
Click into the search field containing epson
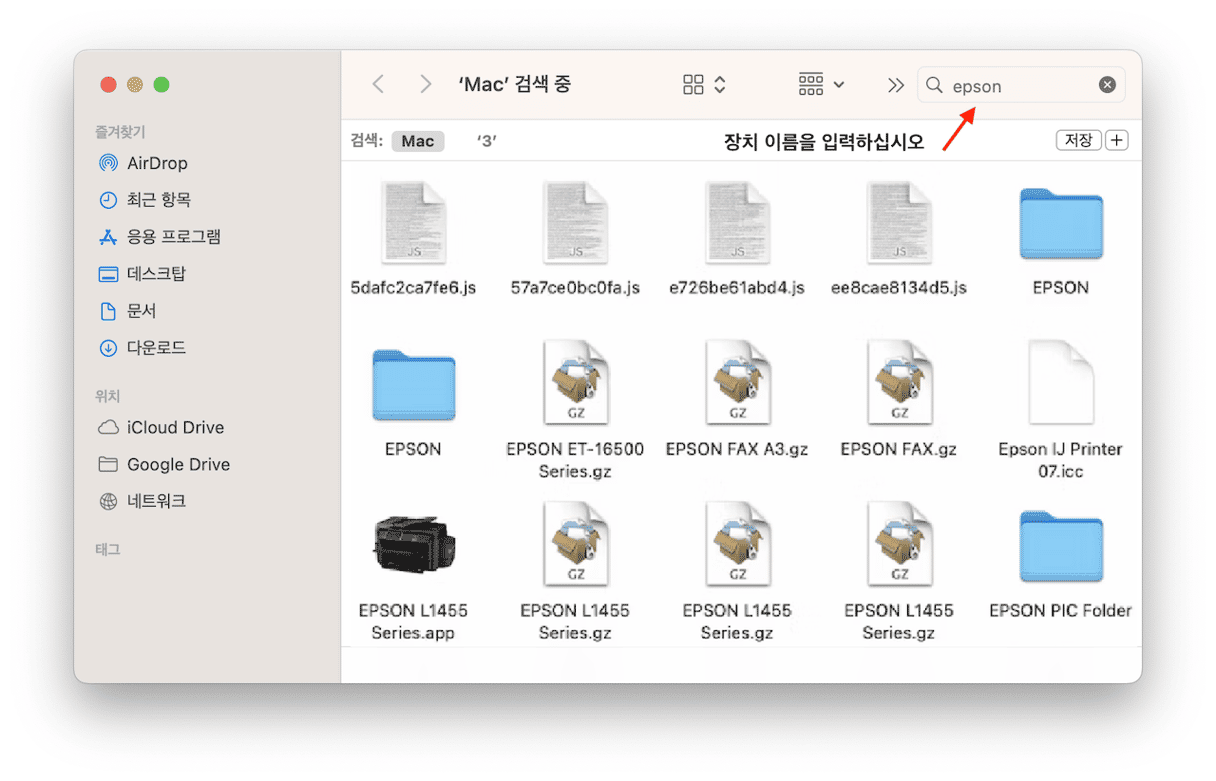point(1021,85)
